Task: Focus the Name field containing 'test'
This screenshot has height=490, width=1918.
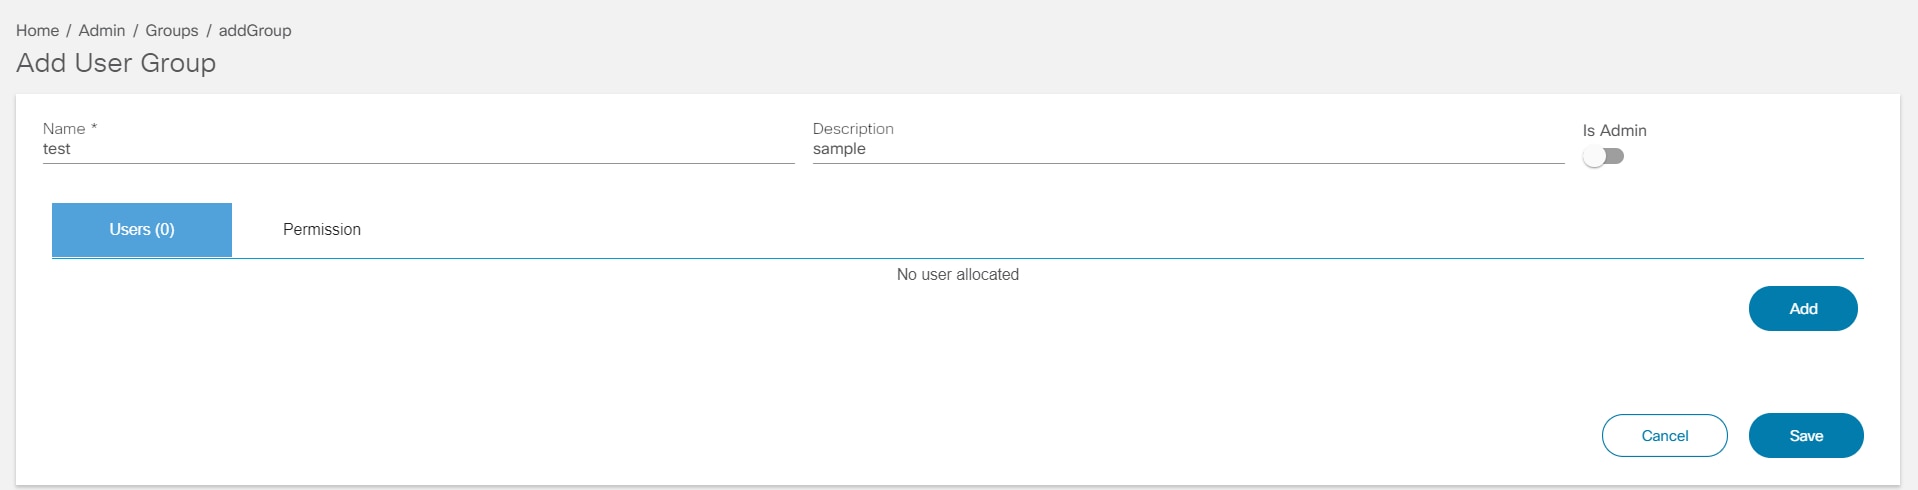Action: point(418,149)
